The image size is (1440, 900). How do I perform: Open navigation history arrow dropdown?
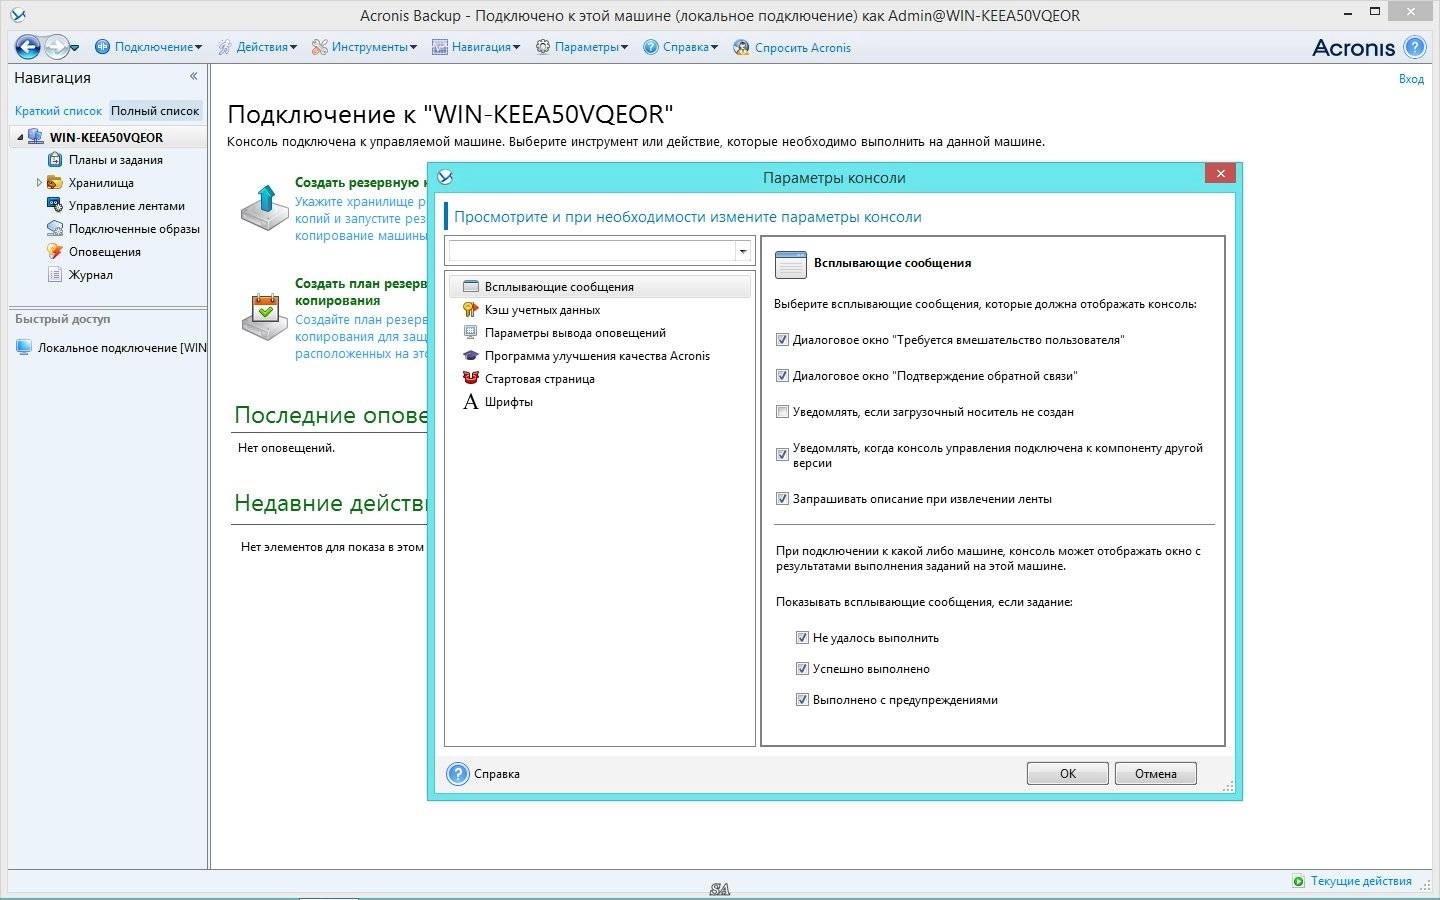74,48
